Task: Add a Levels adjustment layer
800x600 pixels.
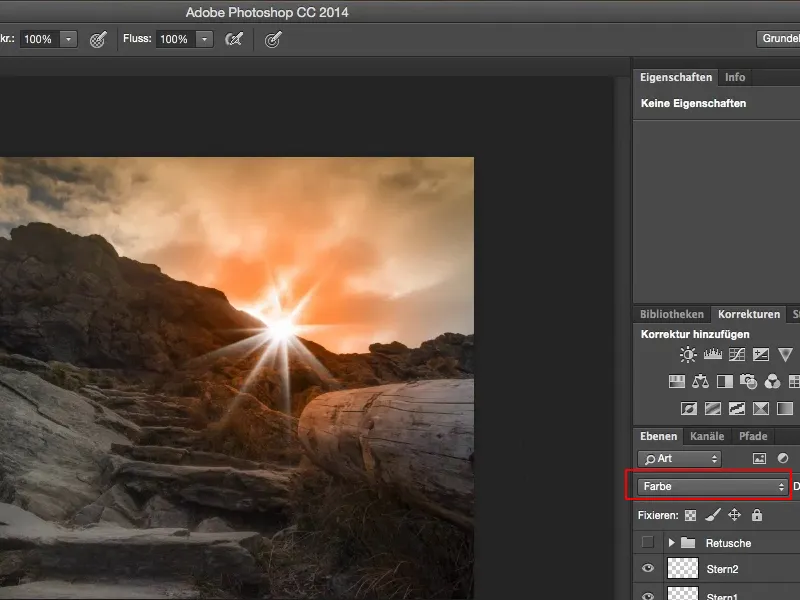Action: click(713, 355)
